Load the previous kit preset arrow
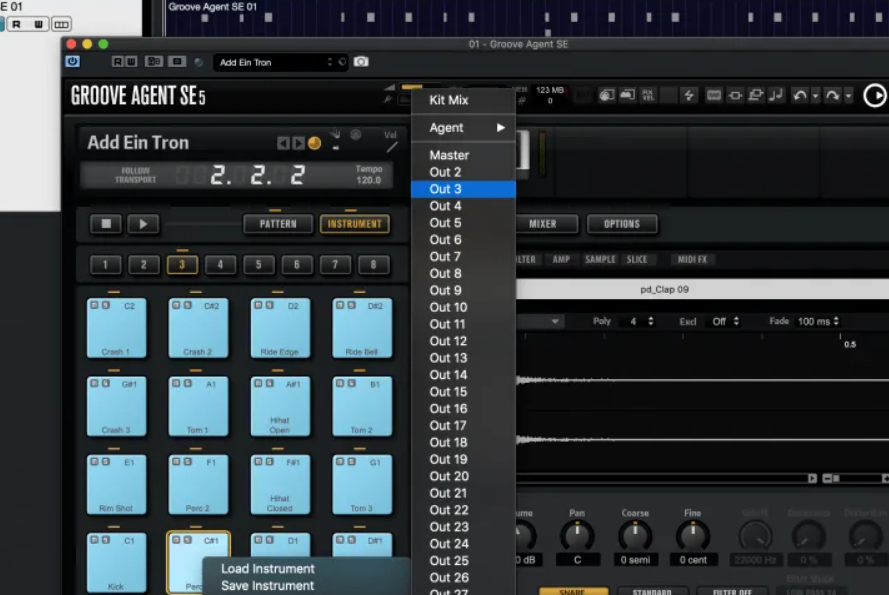 pos(283,143)
